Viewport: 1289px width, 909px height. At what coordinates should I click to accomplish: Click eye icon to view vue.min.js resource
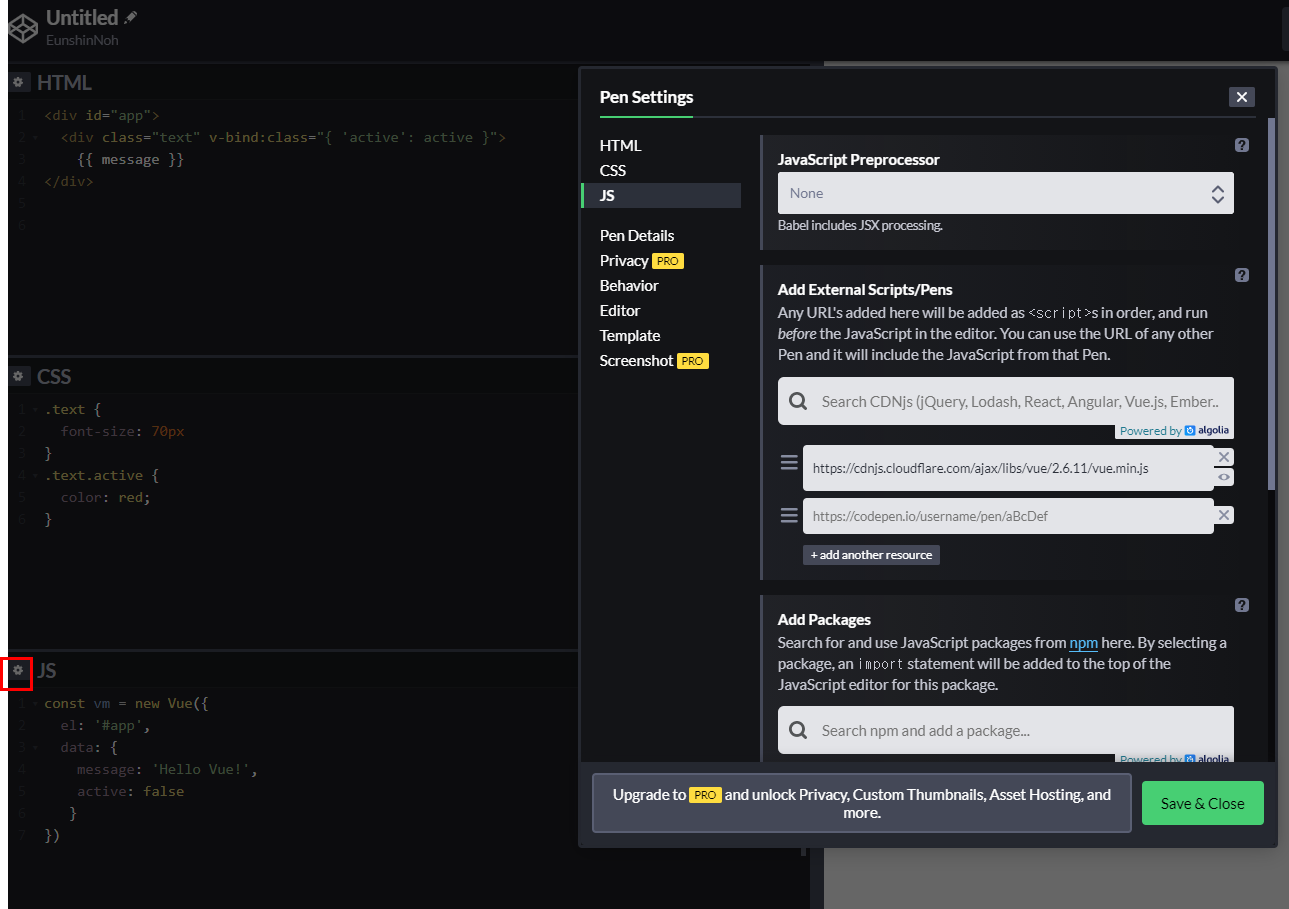(x=1225, y=477)
